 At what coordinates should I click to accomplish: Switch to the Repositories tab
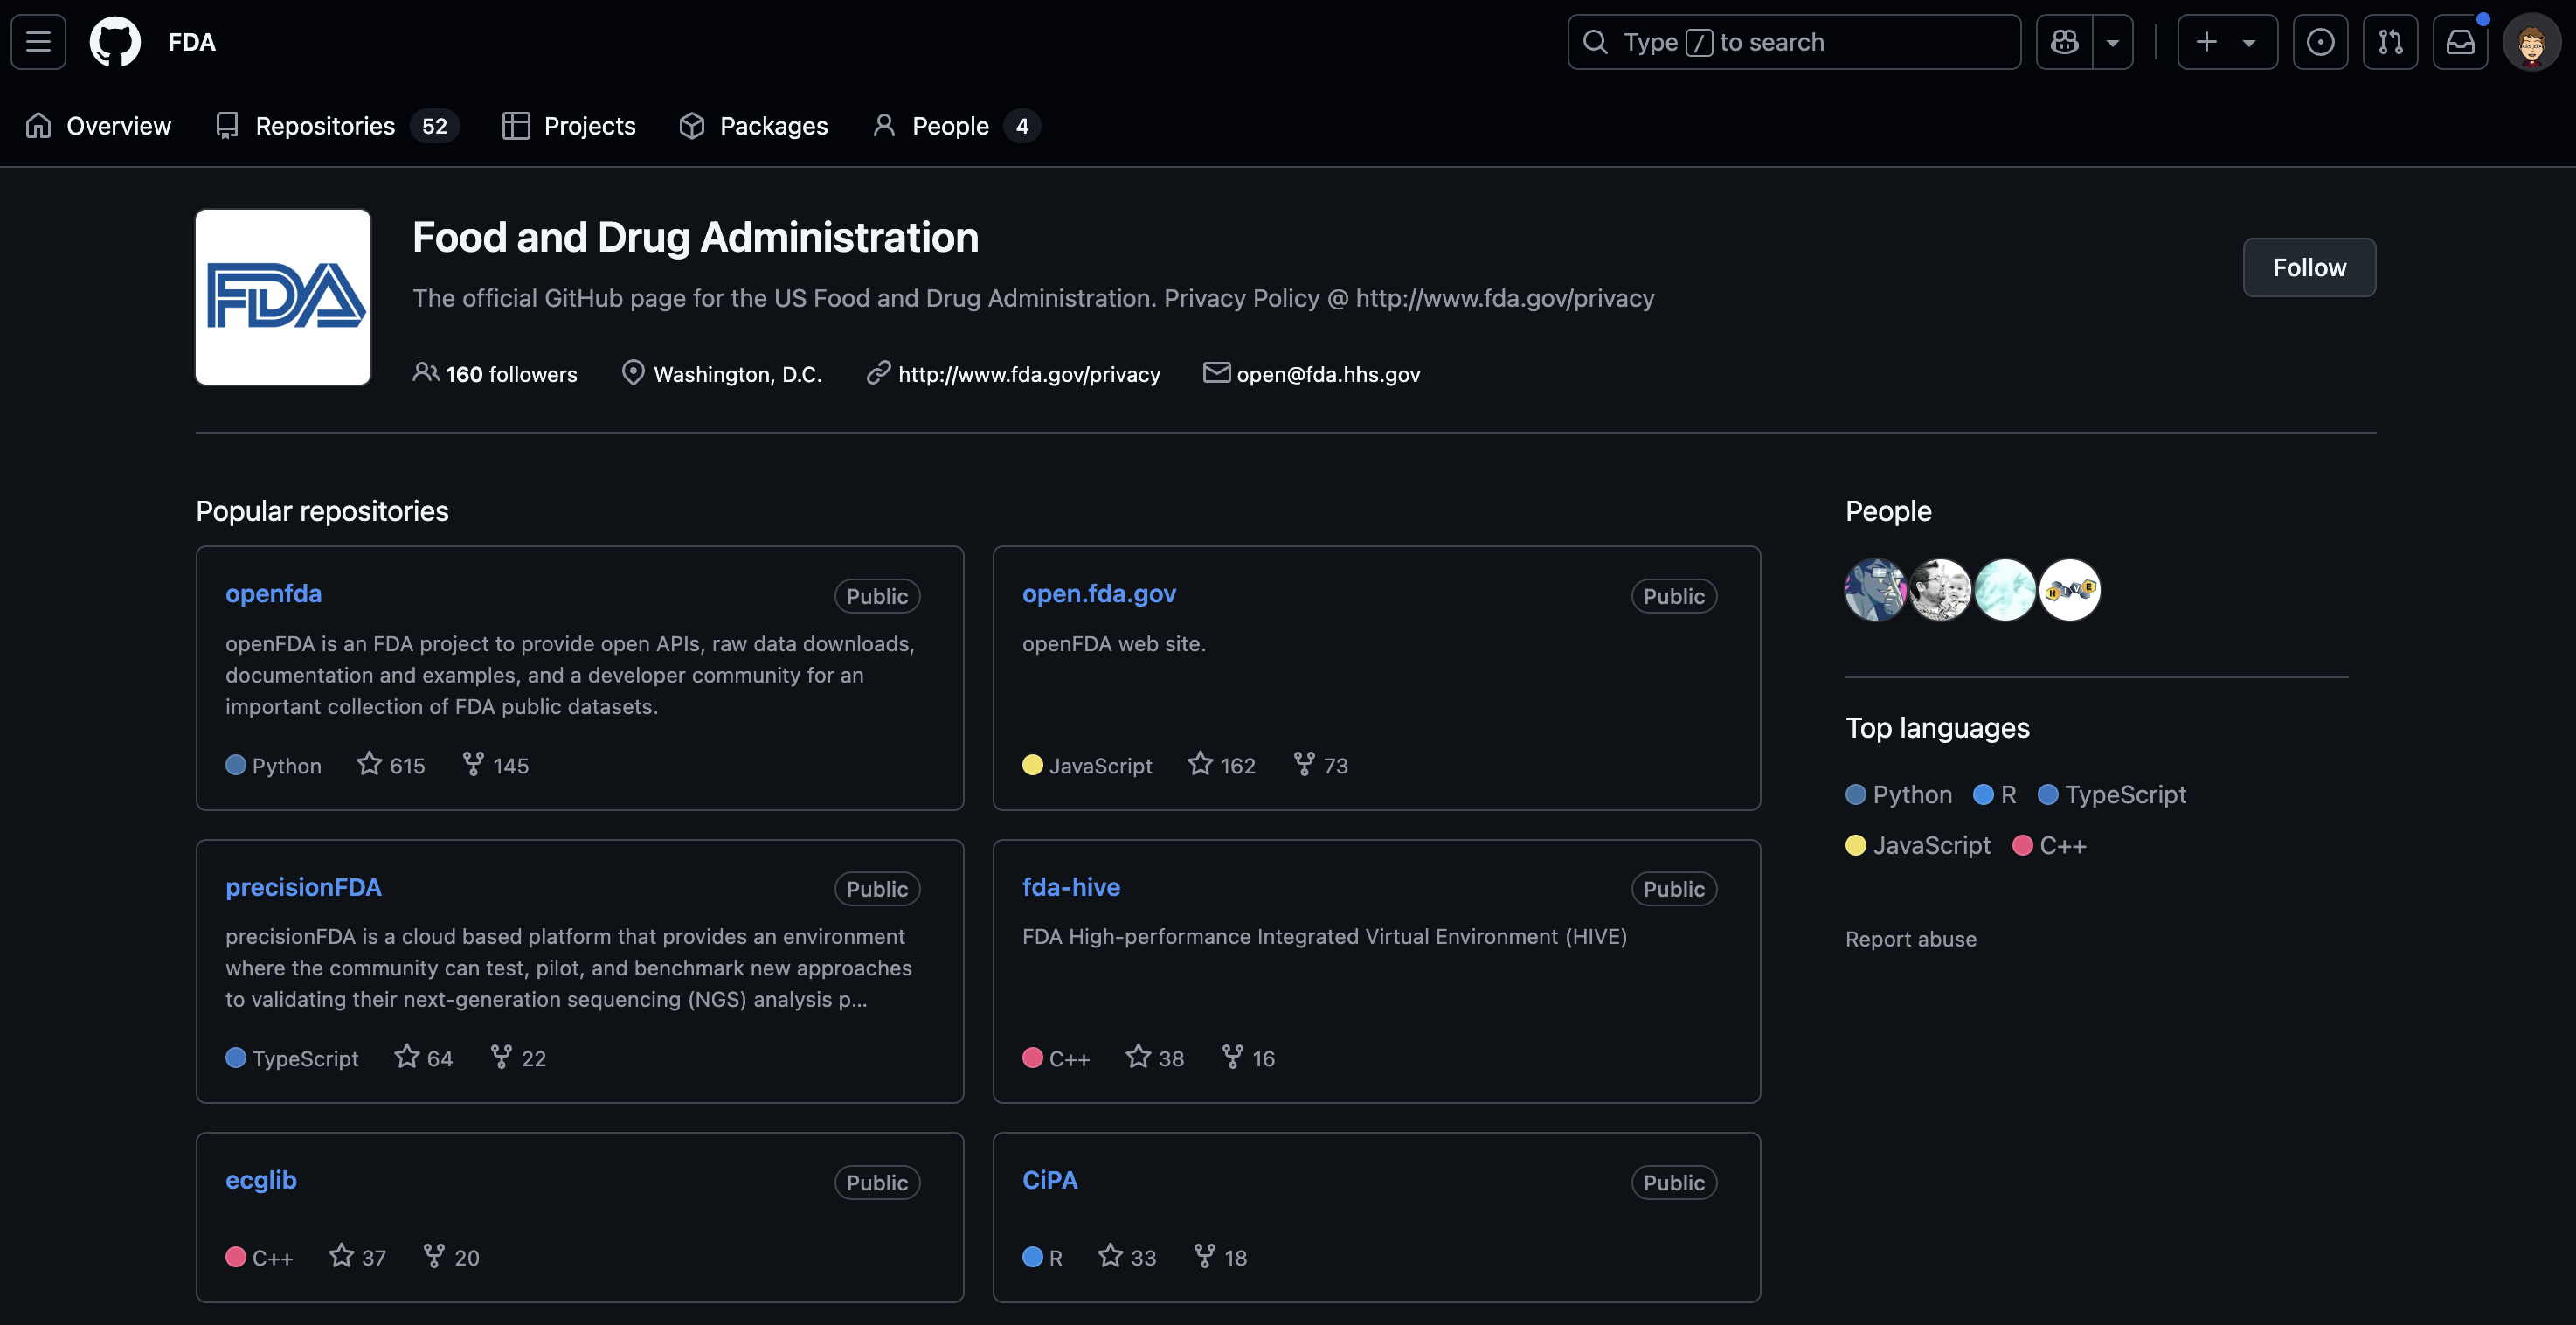(x=337, y=126)
